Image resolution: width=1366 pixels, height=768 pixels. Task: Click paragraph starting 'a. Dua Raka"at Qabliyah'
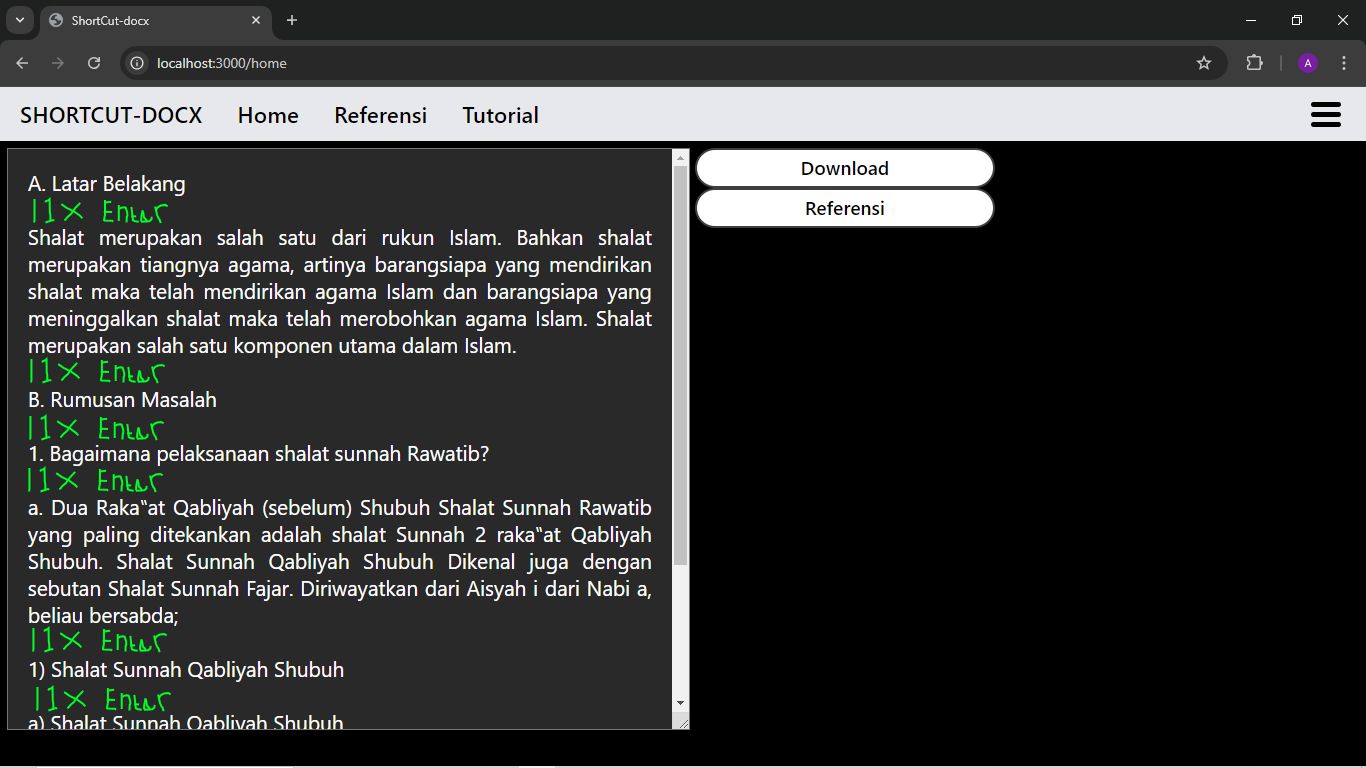click(340, 562)
